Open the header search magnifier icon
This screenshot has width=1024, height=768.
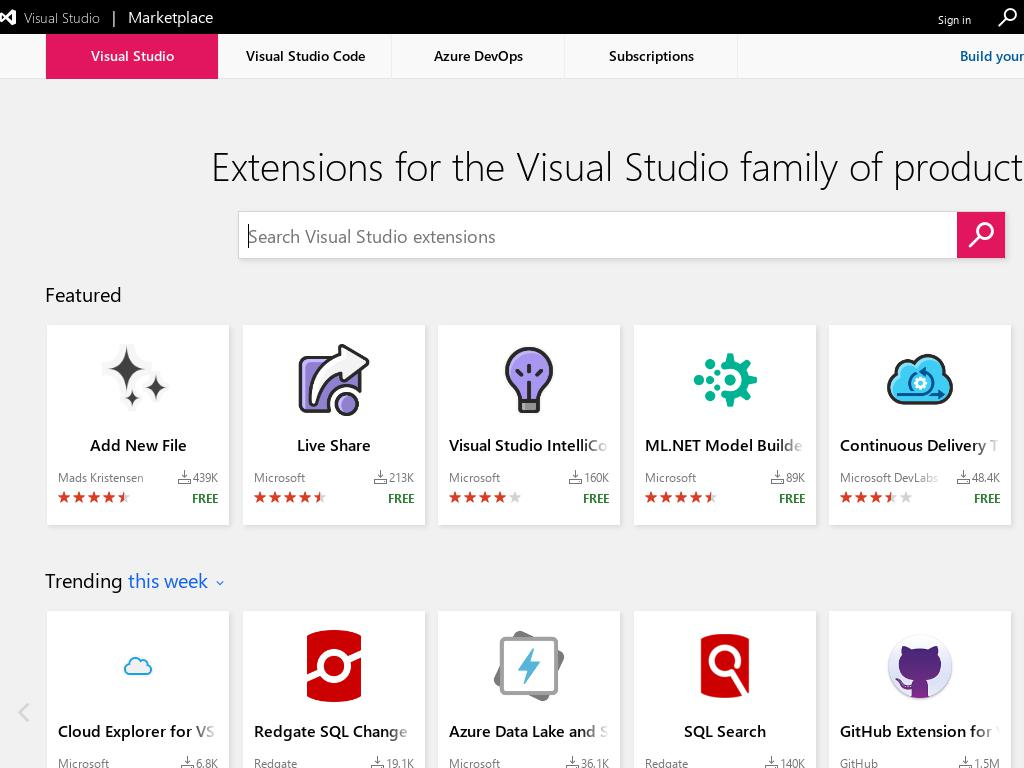click(1007, 18)
